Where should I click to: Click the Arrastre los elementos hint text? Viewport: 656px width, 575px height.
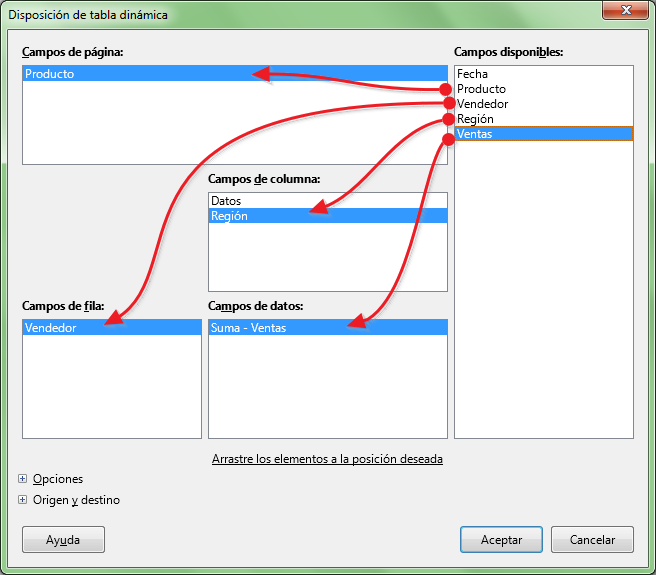[327, 459]
